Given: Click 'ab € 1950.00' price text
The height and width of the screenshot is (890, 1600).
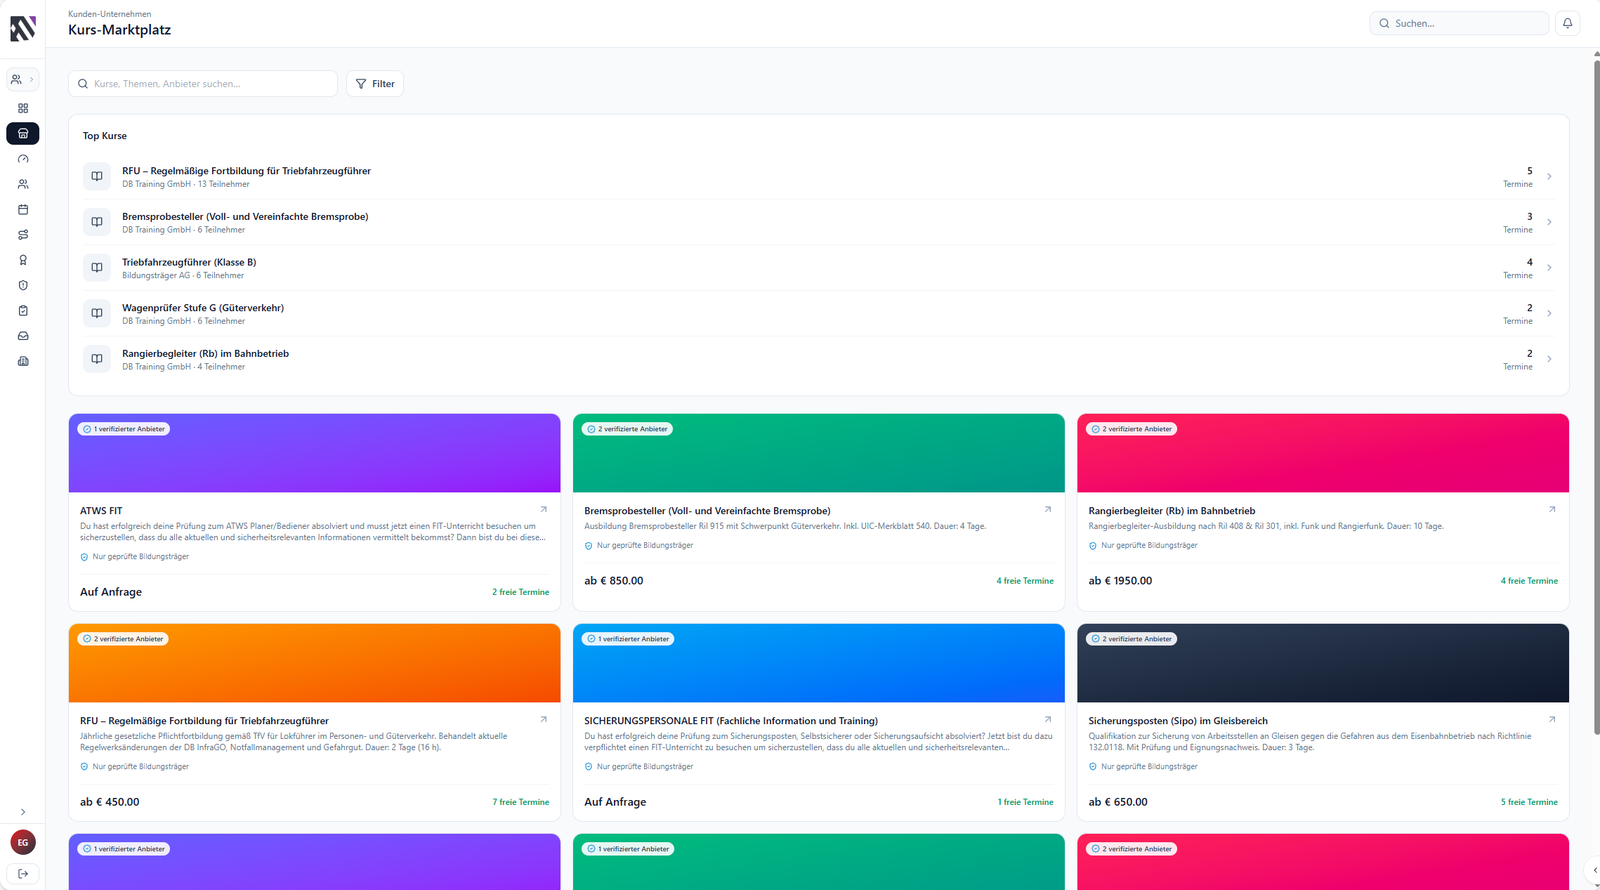Looking at the screenshot, I should pyautogui.click(x=1120, y=581).
